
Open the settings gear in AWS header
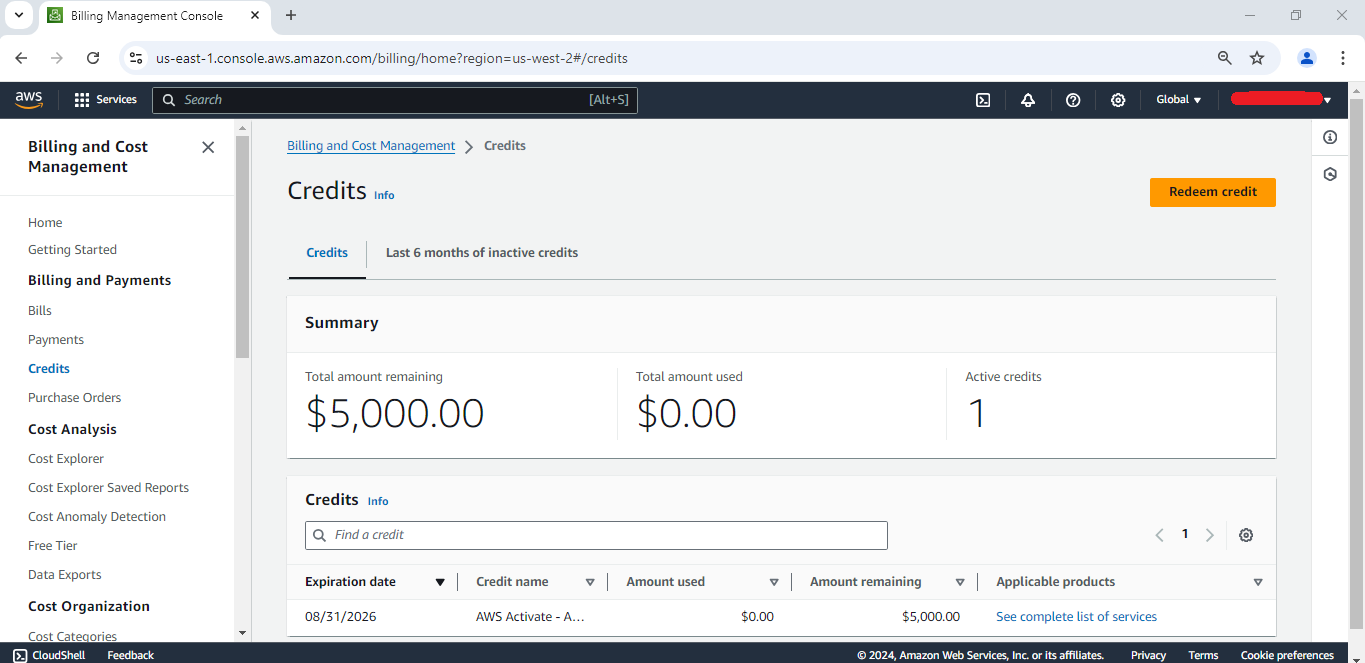[1118, 100]
